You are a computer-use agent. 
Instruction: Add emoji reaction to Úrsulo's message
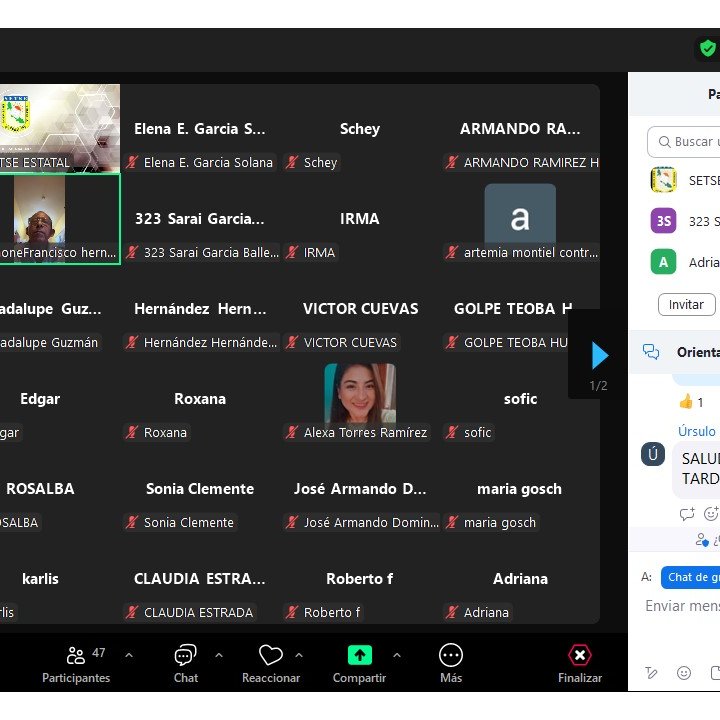tap(710, 514)
